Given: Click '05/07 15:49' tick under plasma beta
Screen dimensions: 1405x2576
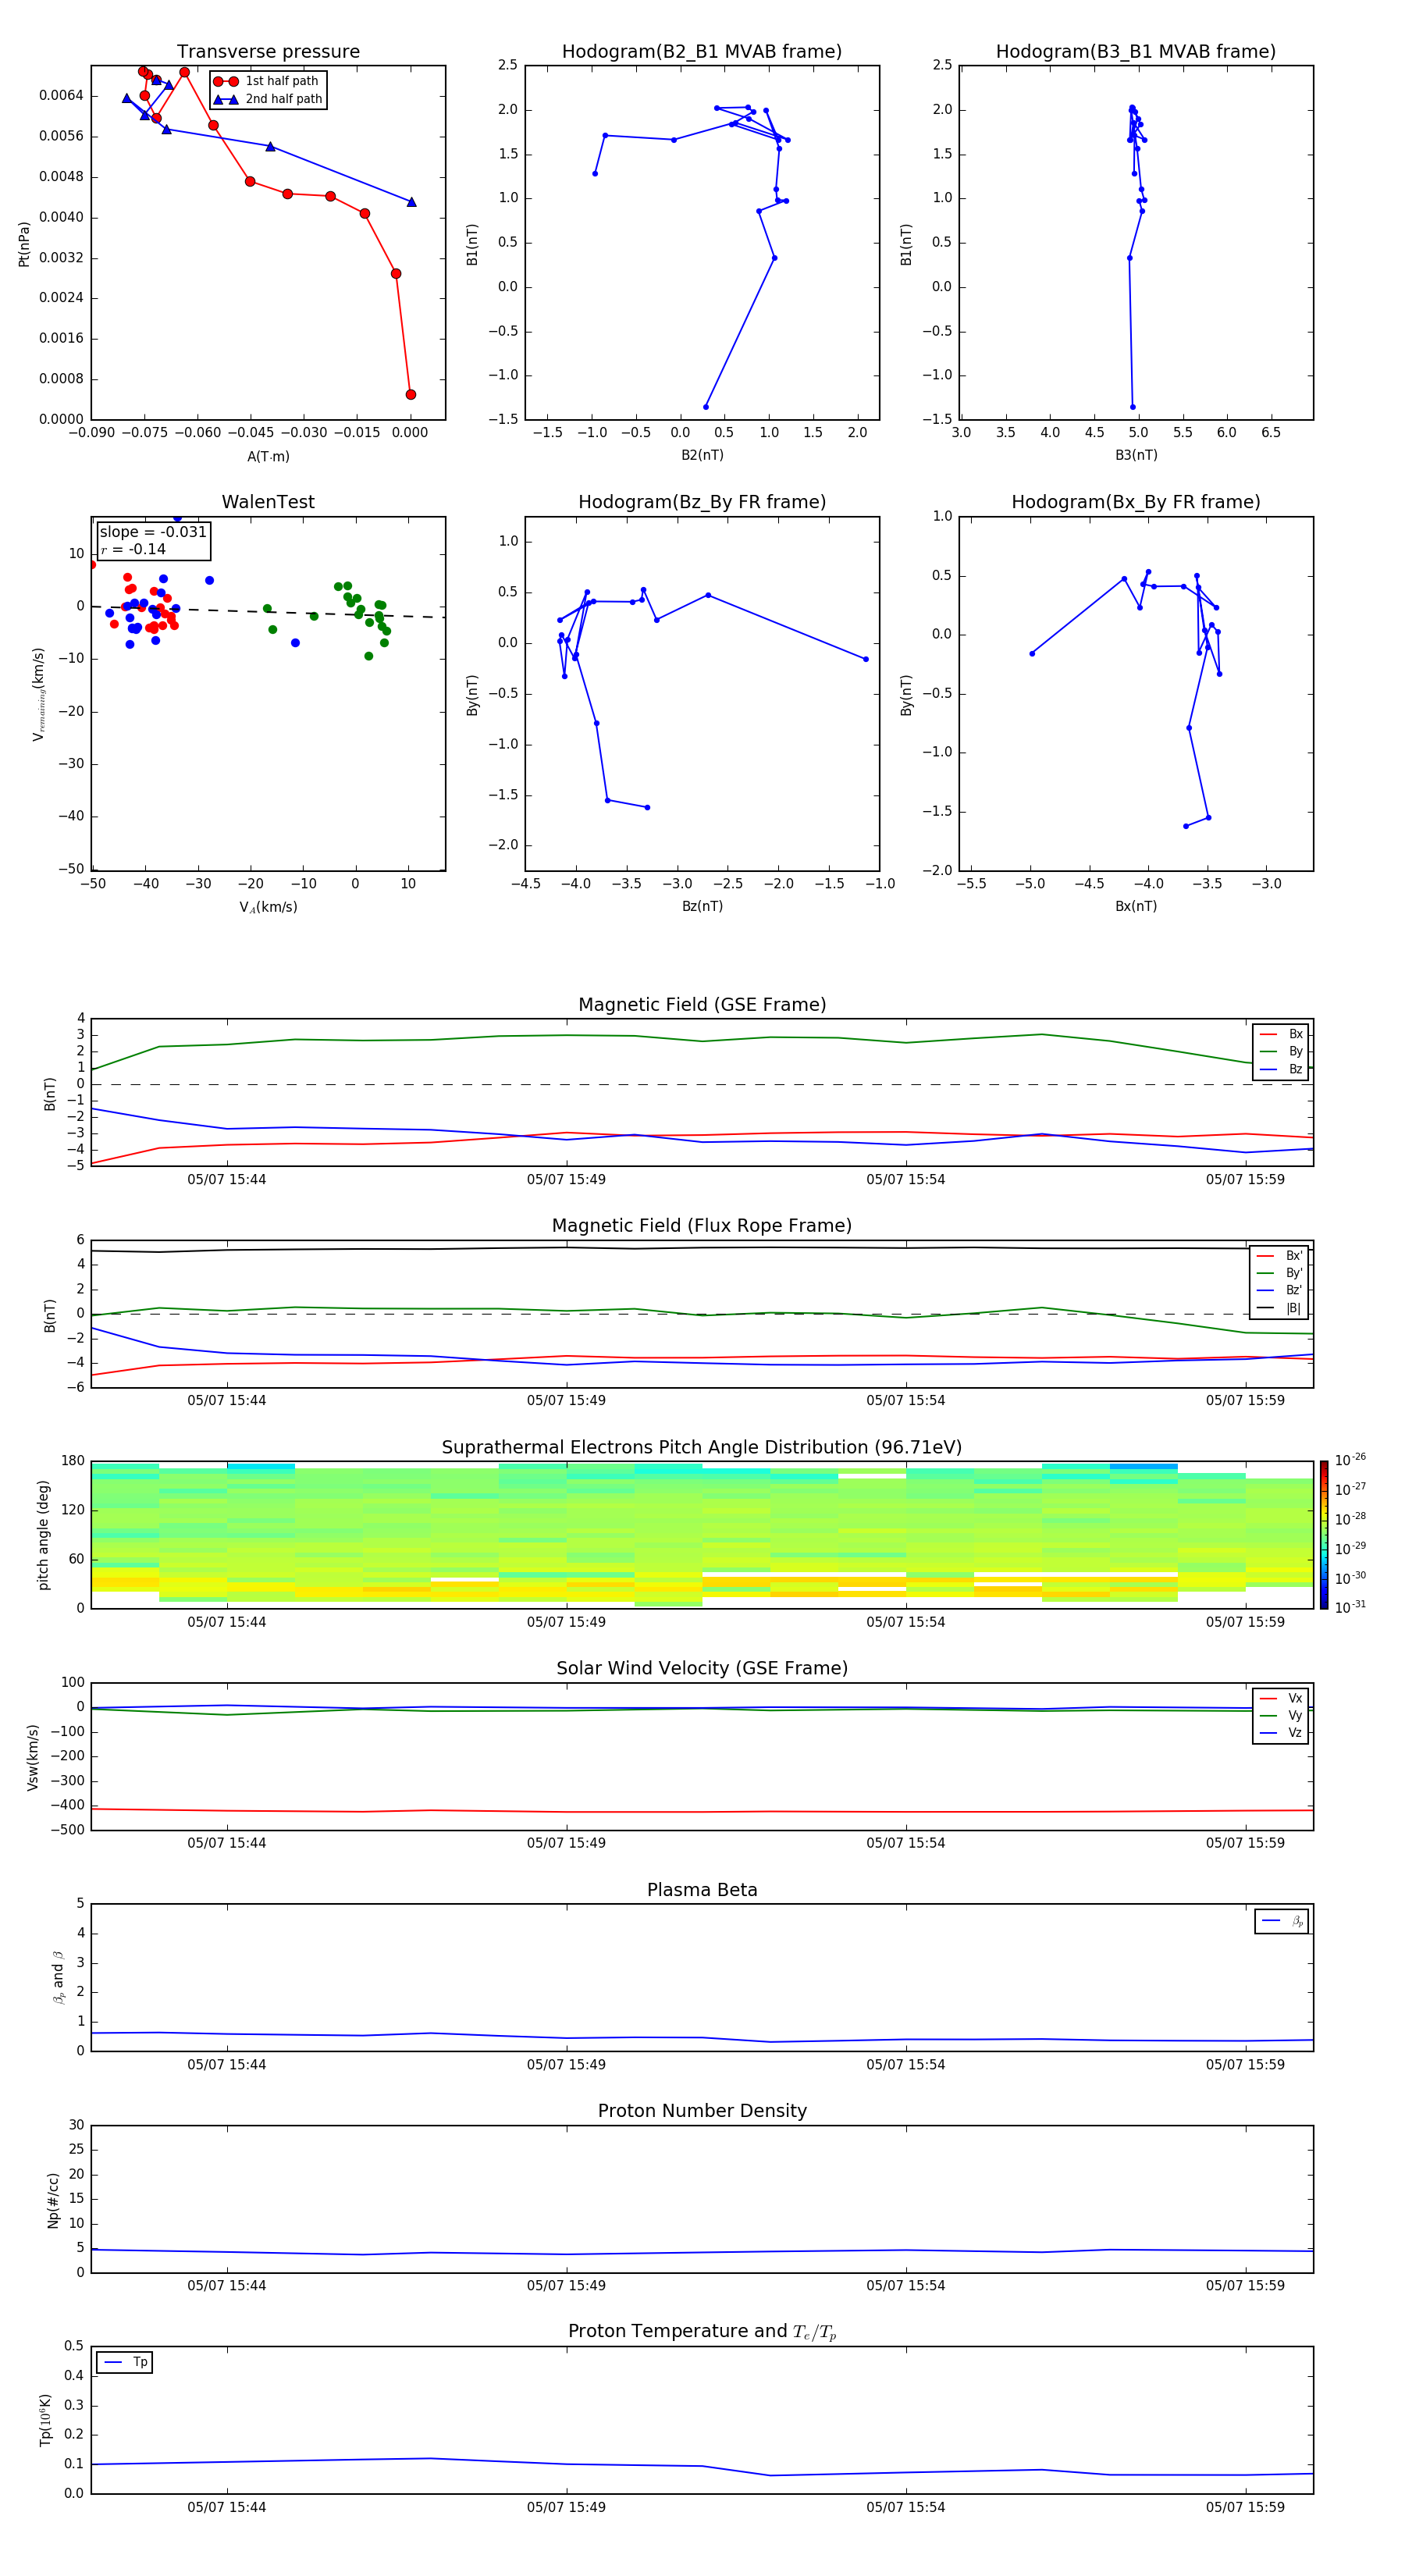Looking at the screenshot, I should coord(566,2064).
